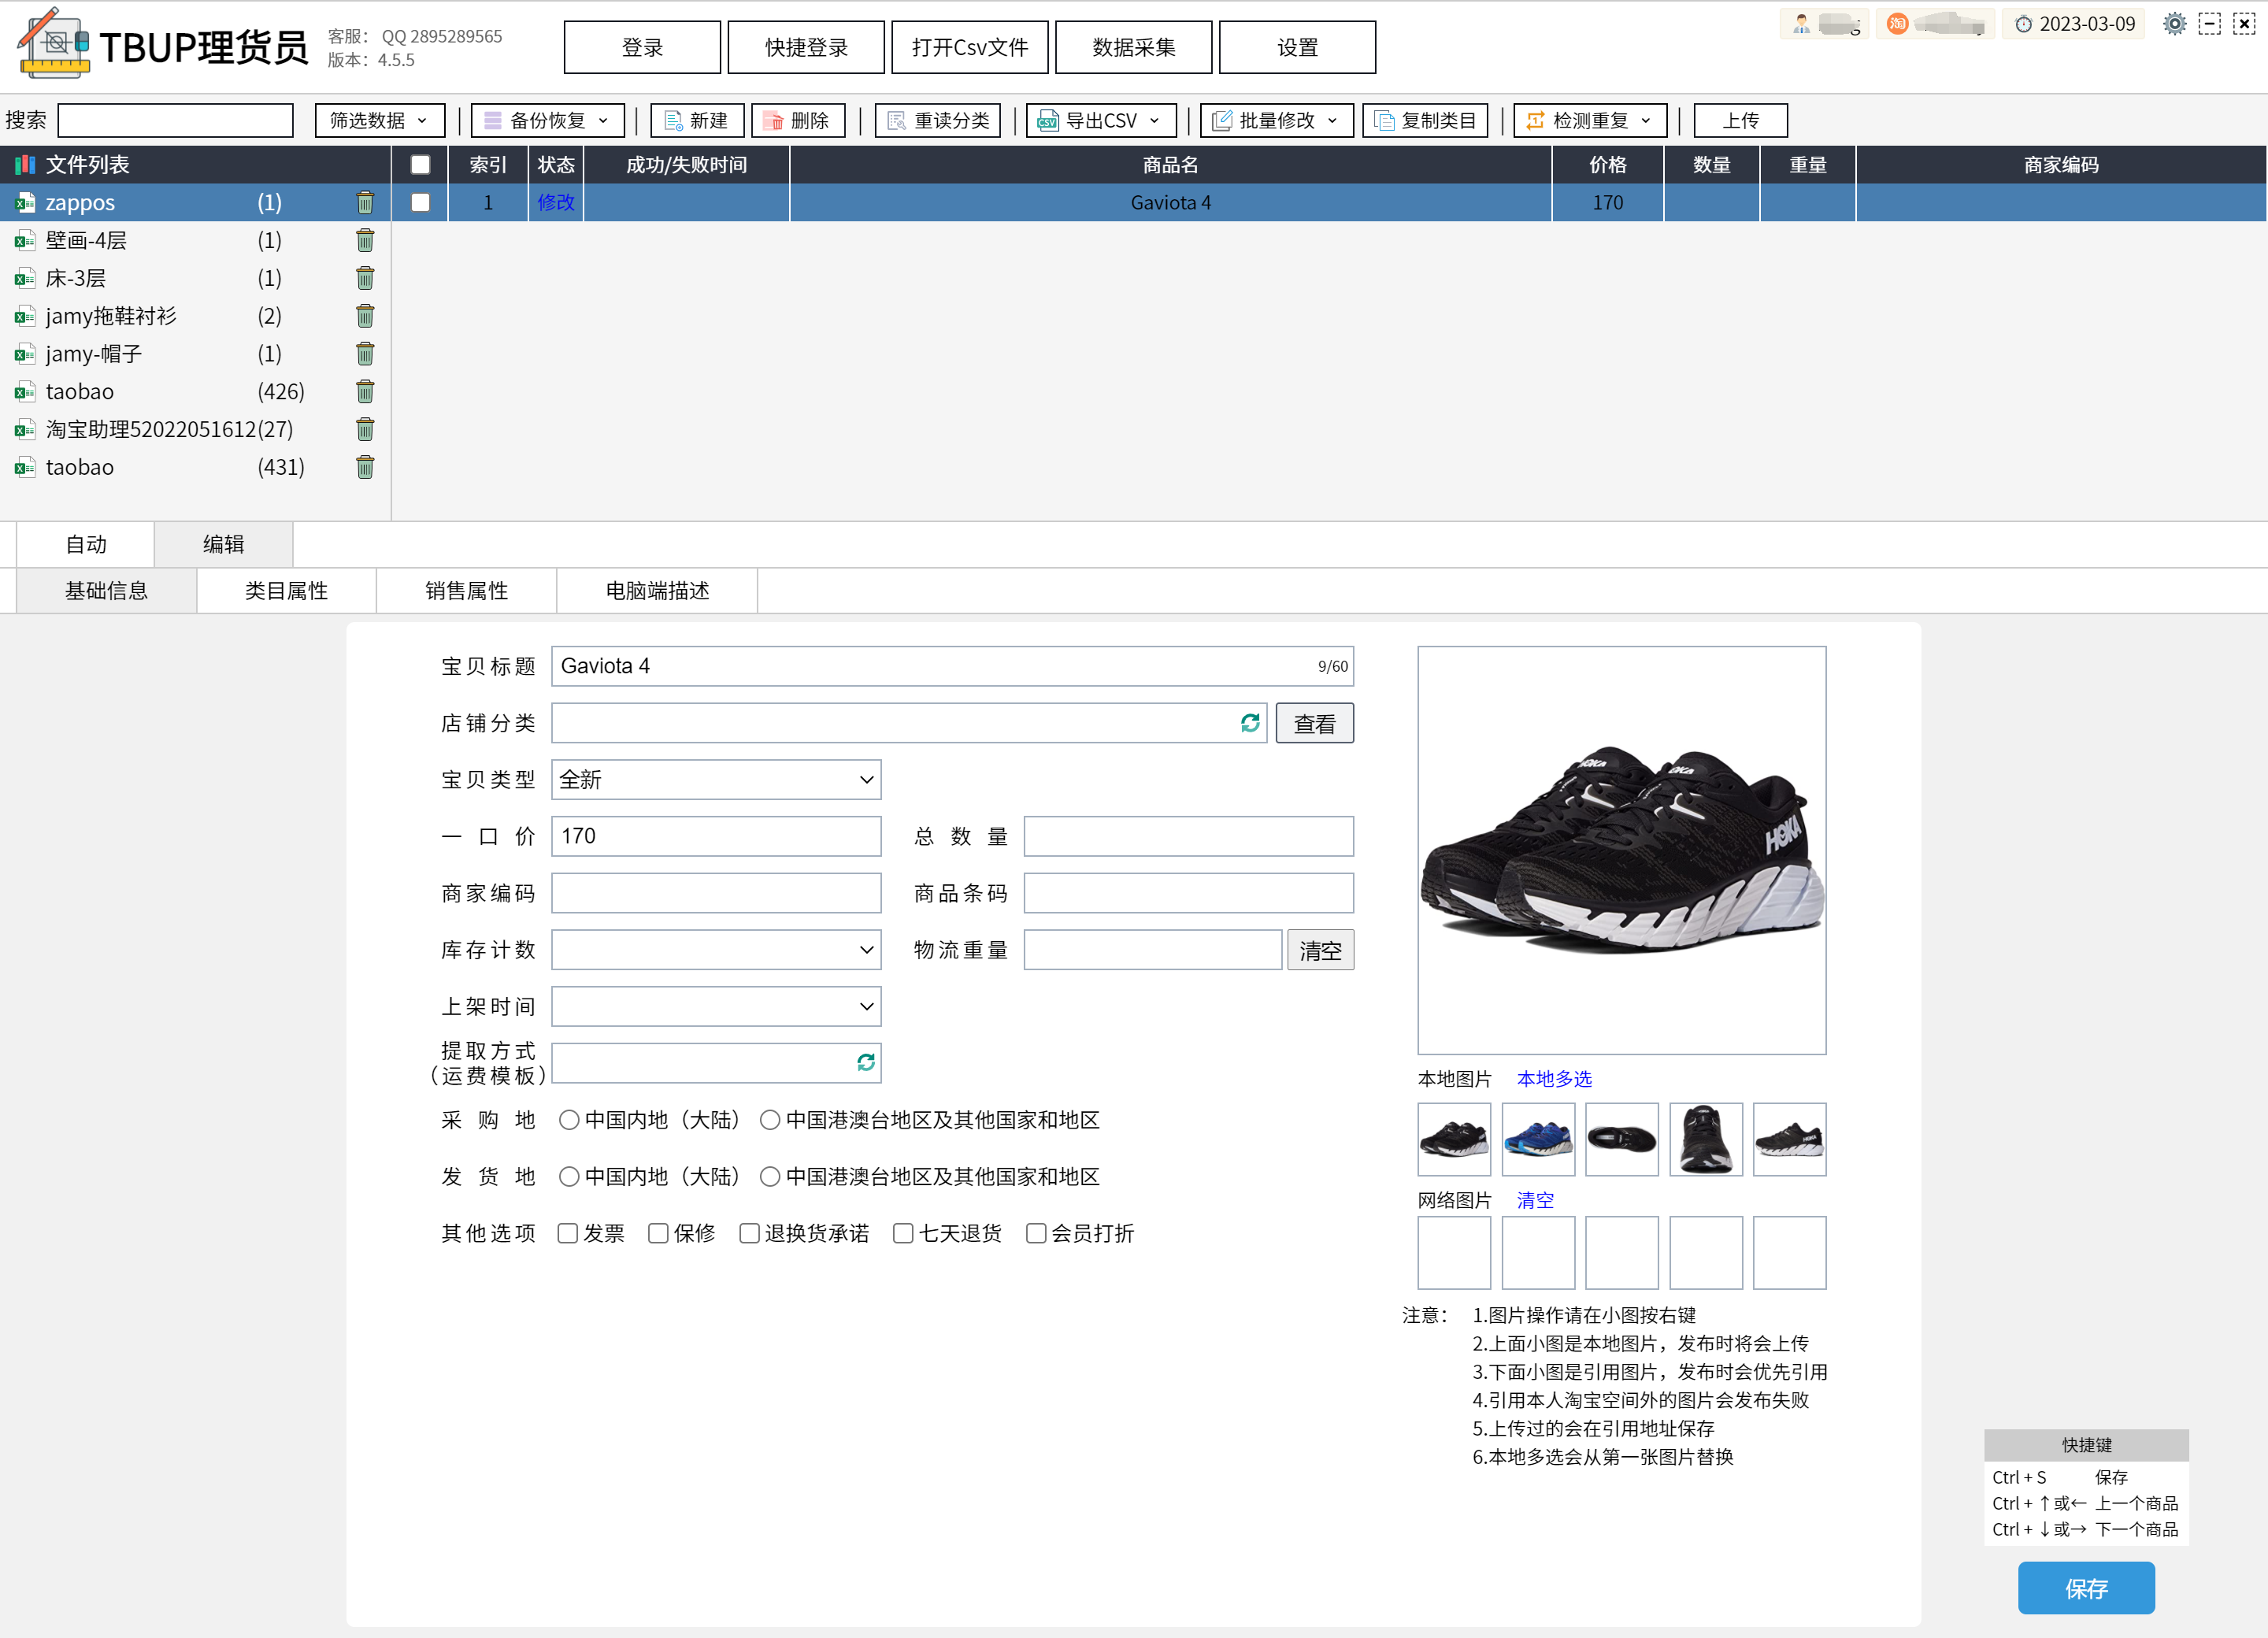Viewport: 2268px width, 1638px height.
Task: Click trash icon next to jamy-帽子
Action: tap(365, 354)
